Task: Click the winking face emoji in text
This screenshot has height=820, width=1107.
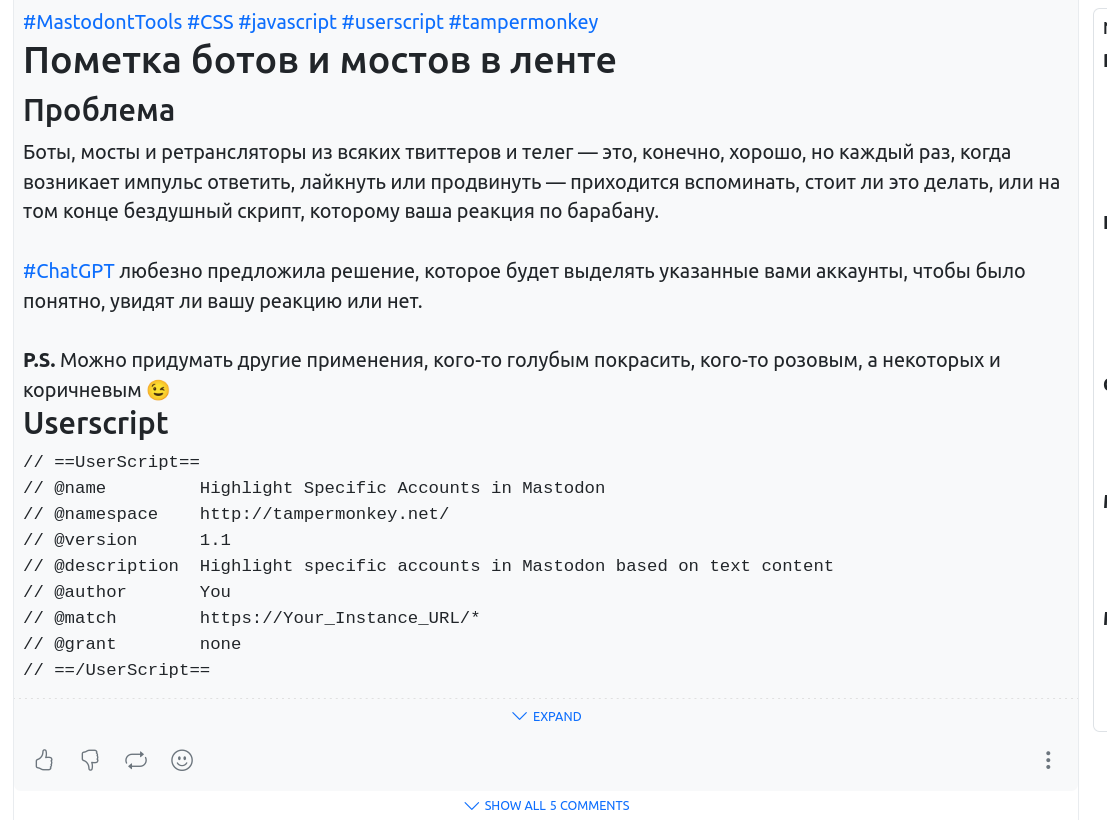Action: (x=158, y=391)
